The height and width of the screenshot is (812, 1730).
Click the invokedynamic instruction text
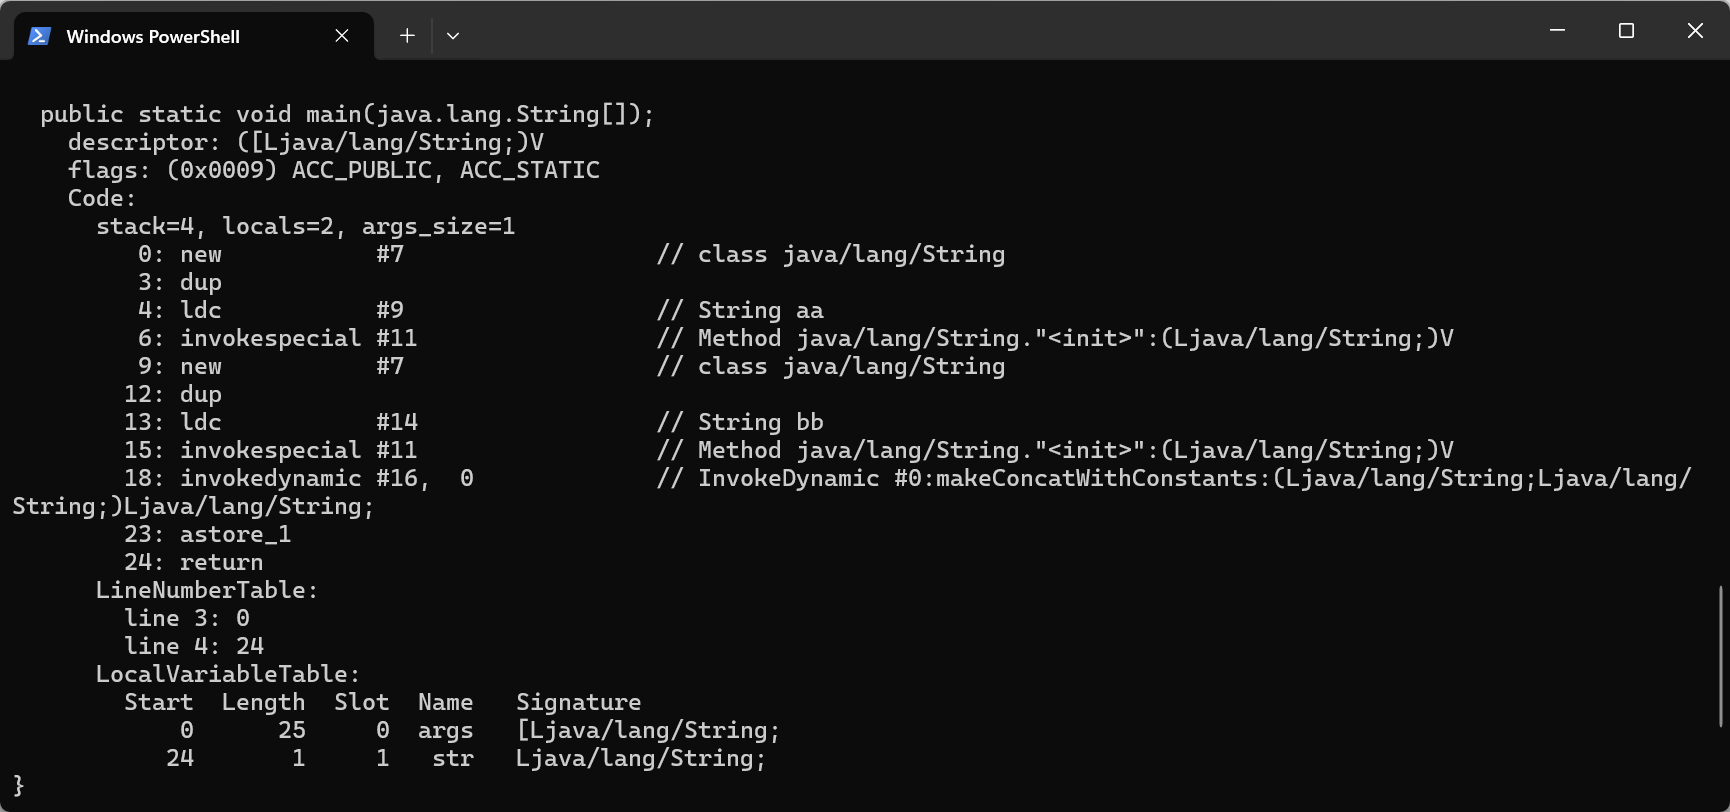click(x=270, y=478)
